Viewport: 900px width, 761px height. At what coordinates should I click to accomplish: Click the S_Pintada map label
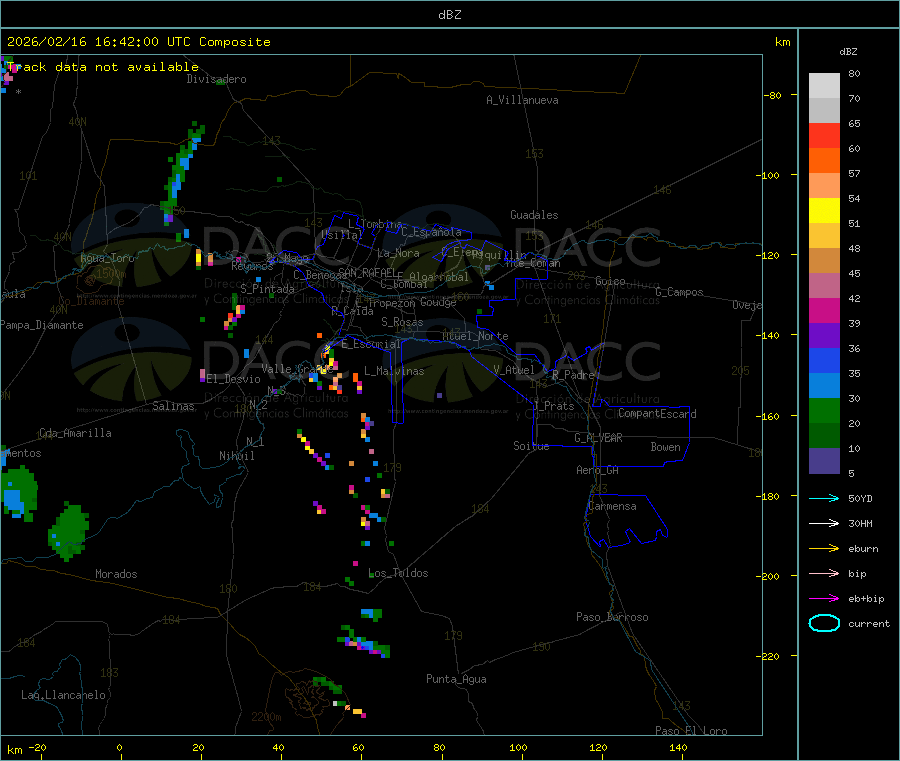click(267, 289)
